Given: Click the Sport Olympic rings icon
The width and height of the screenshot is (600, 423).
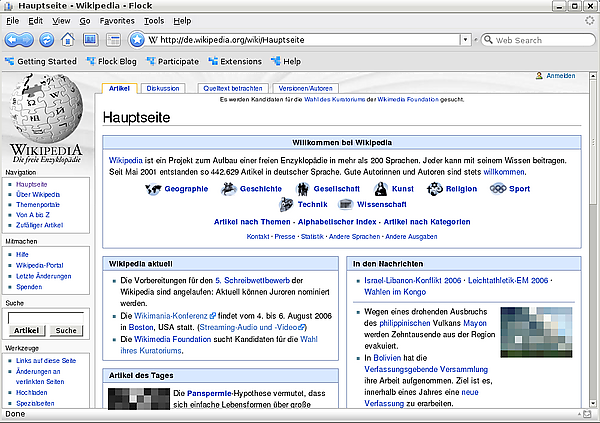Looking at the screenshot, I should pyautogui.click(x=498, y=189).
